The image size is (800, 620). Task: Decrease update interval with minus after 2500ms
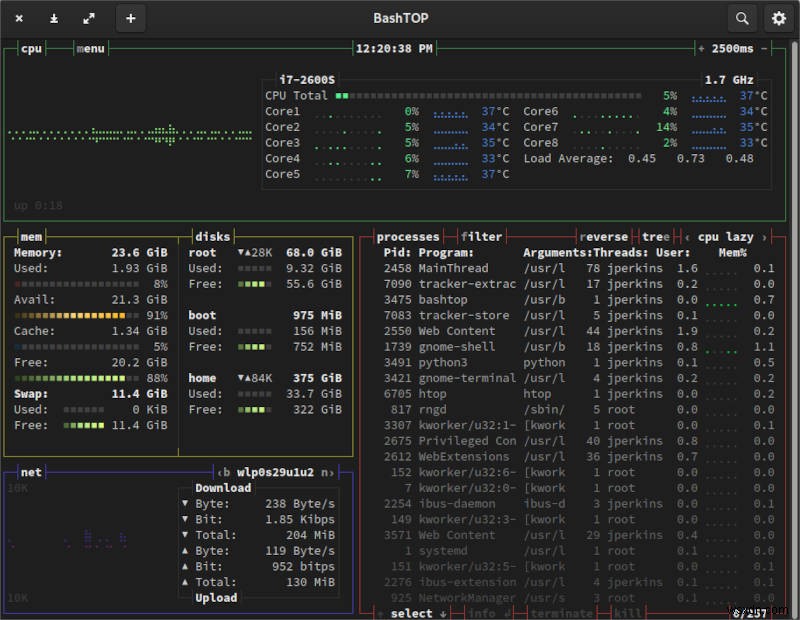coord(764,48)
